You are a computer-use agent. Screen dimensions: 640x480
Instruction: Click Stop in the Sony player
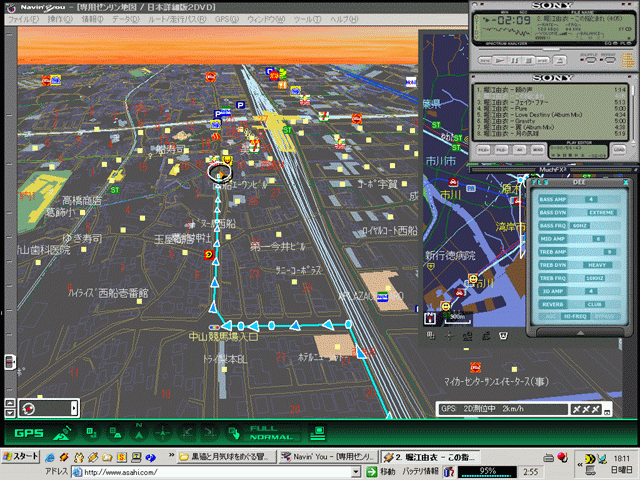529,60
